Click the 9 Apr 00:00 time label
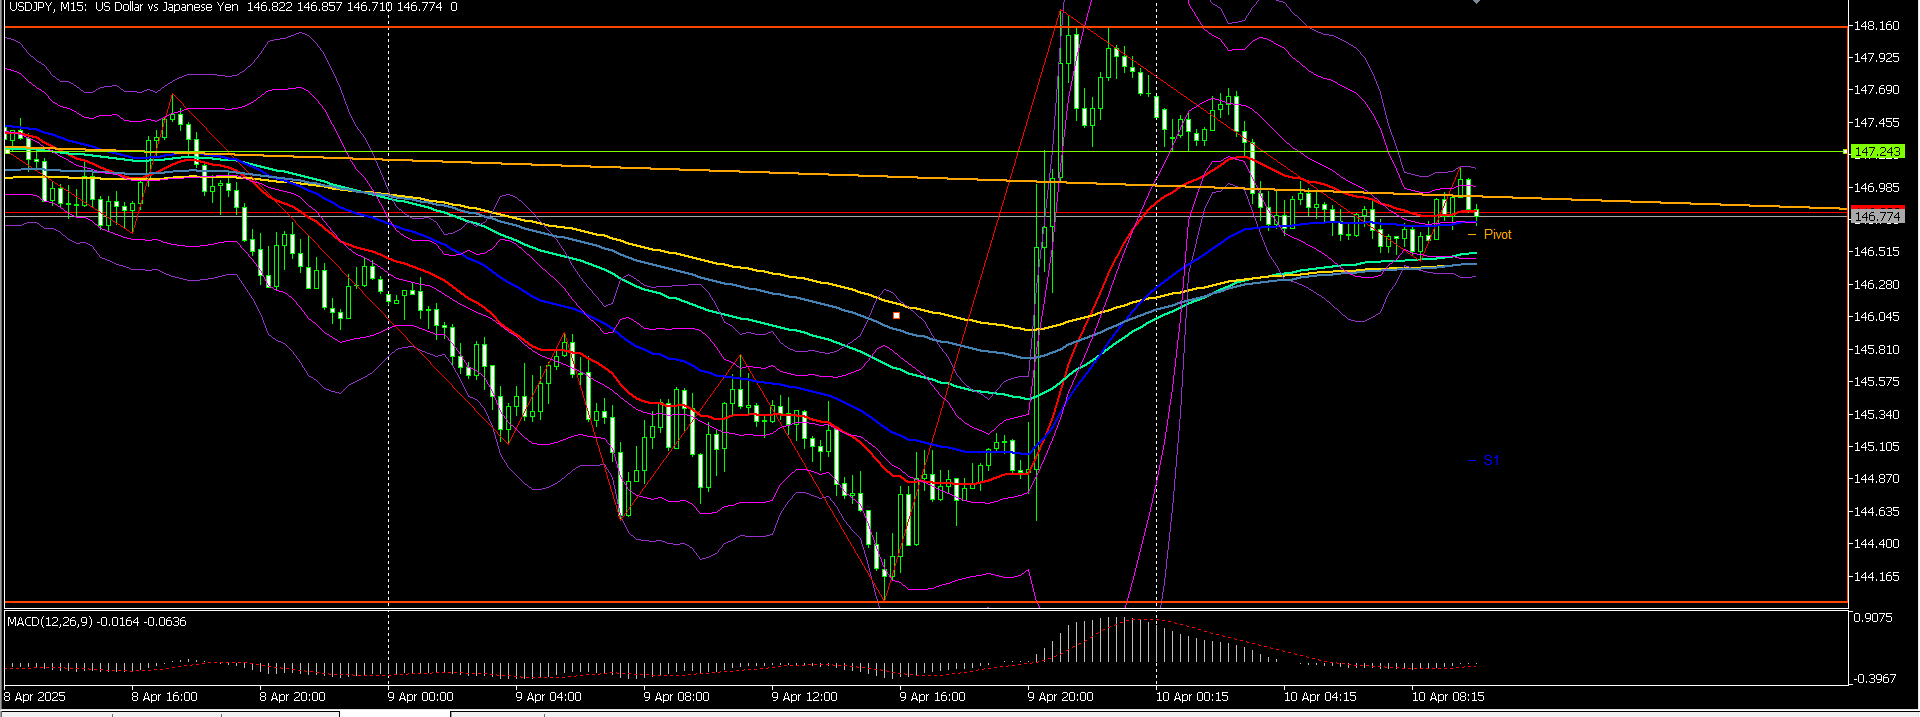The width and height of the screenshot is (1920, 717). (x=421, y=697)
